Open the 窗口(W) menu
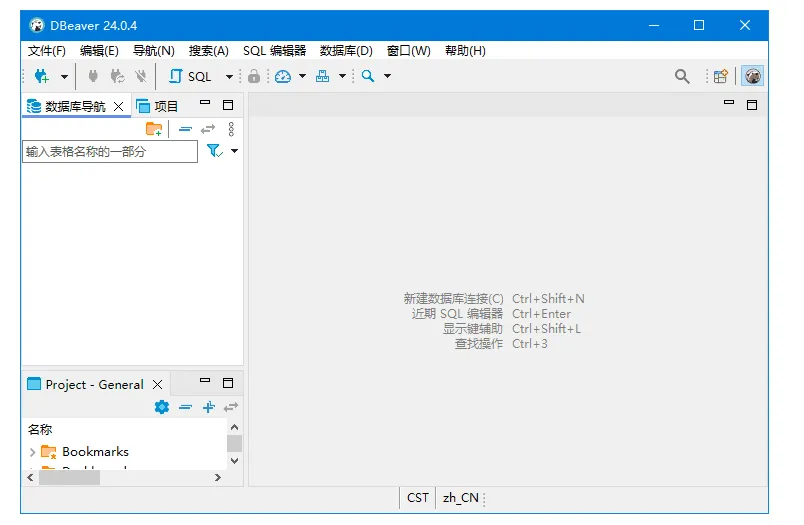 409,51
